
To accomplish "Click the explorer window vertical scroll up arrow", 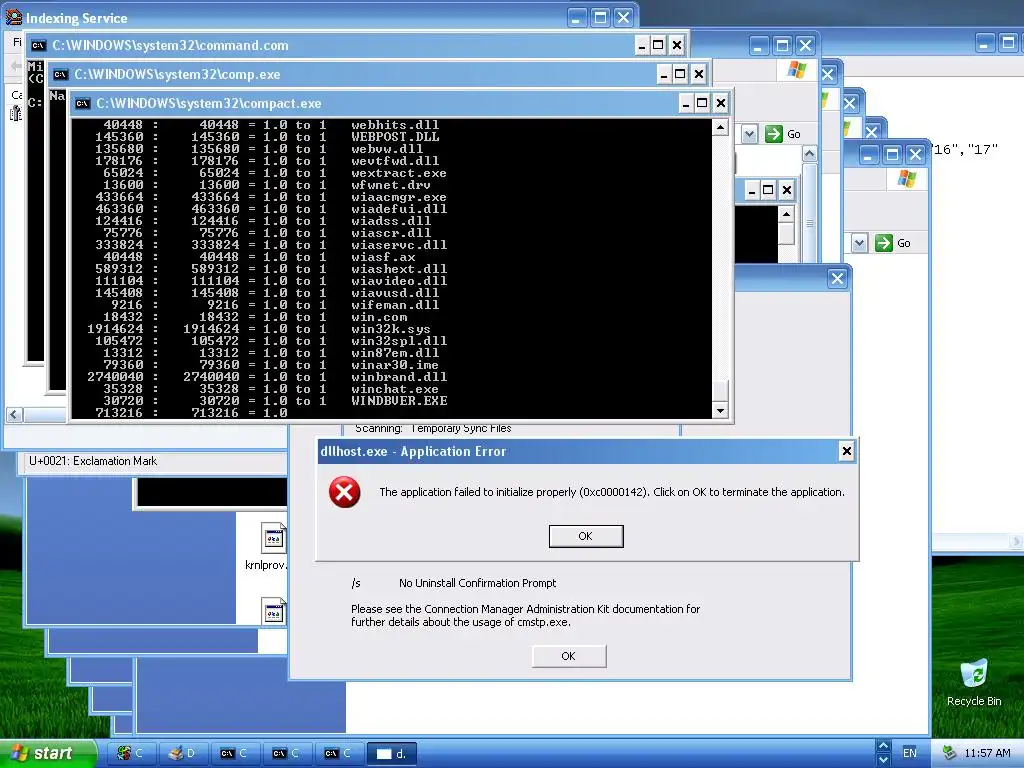I will click(809, 154).
